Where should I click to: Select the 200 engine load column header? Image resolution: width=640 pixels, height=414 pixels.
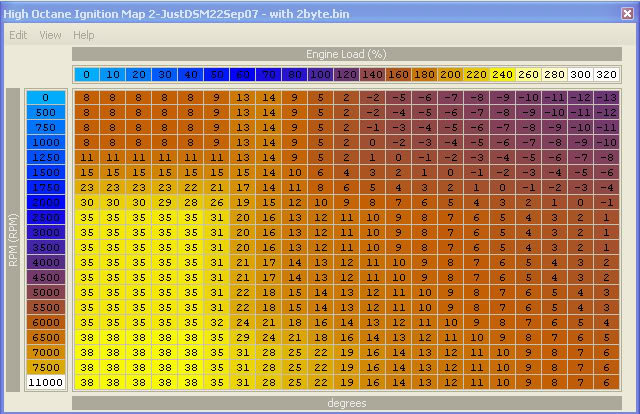point(450,75)
